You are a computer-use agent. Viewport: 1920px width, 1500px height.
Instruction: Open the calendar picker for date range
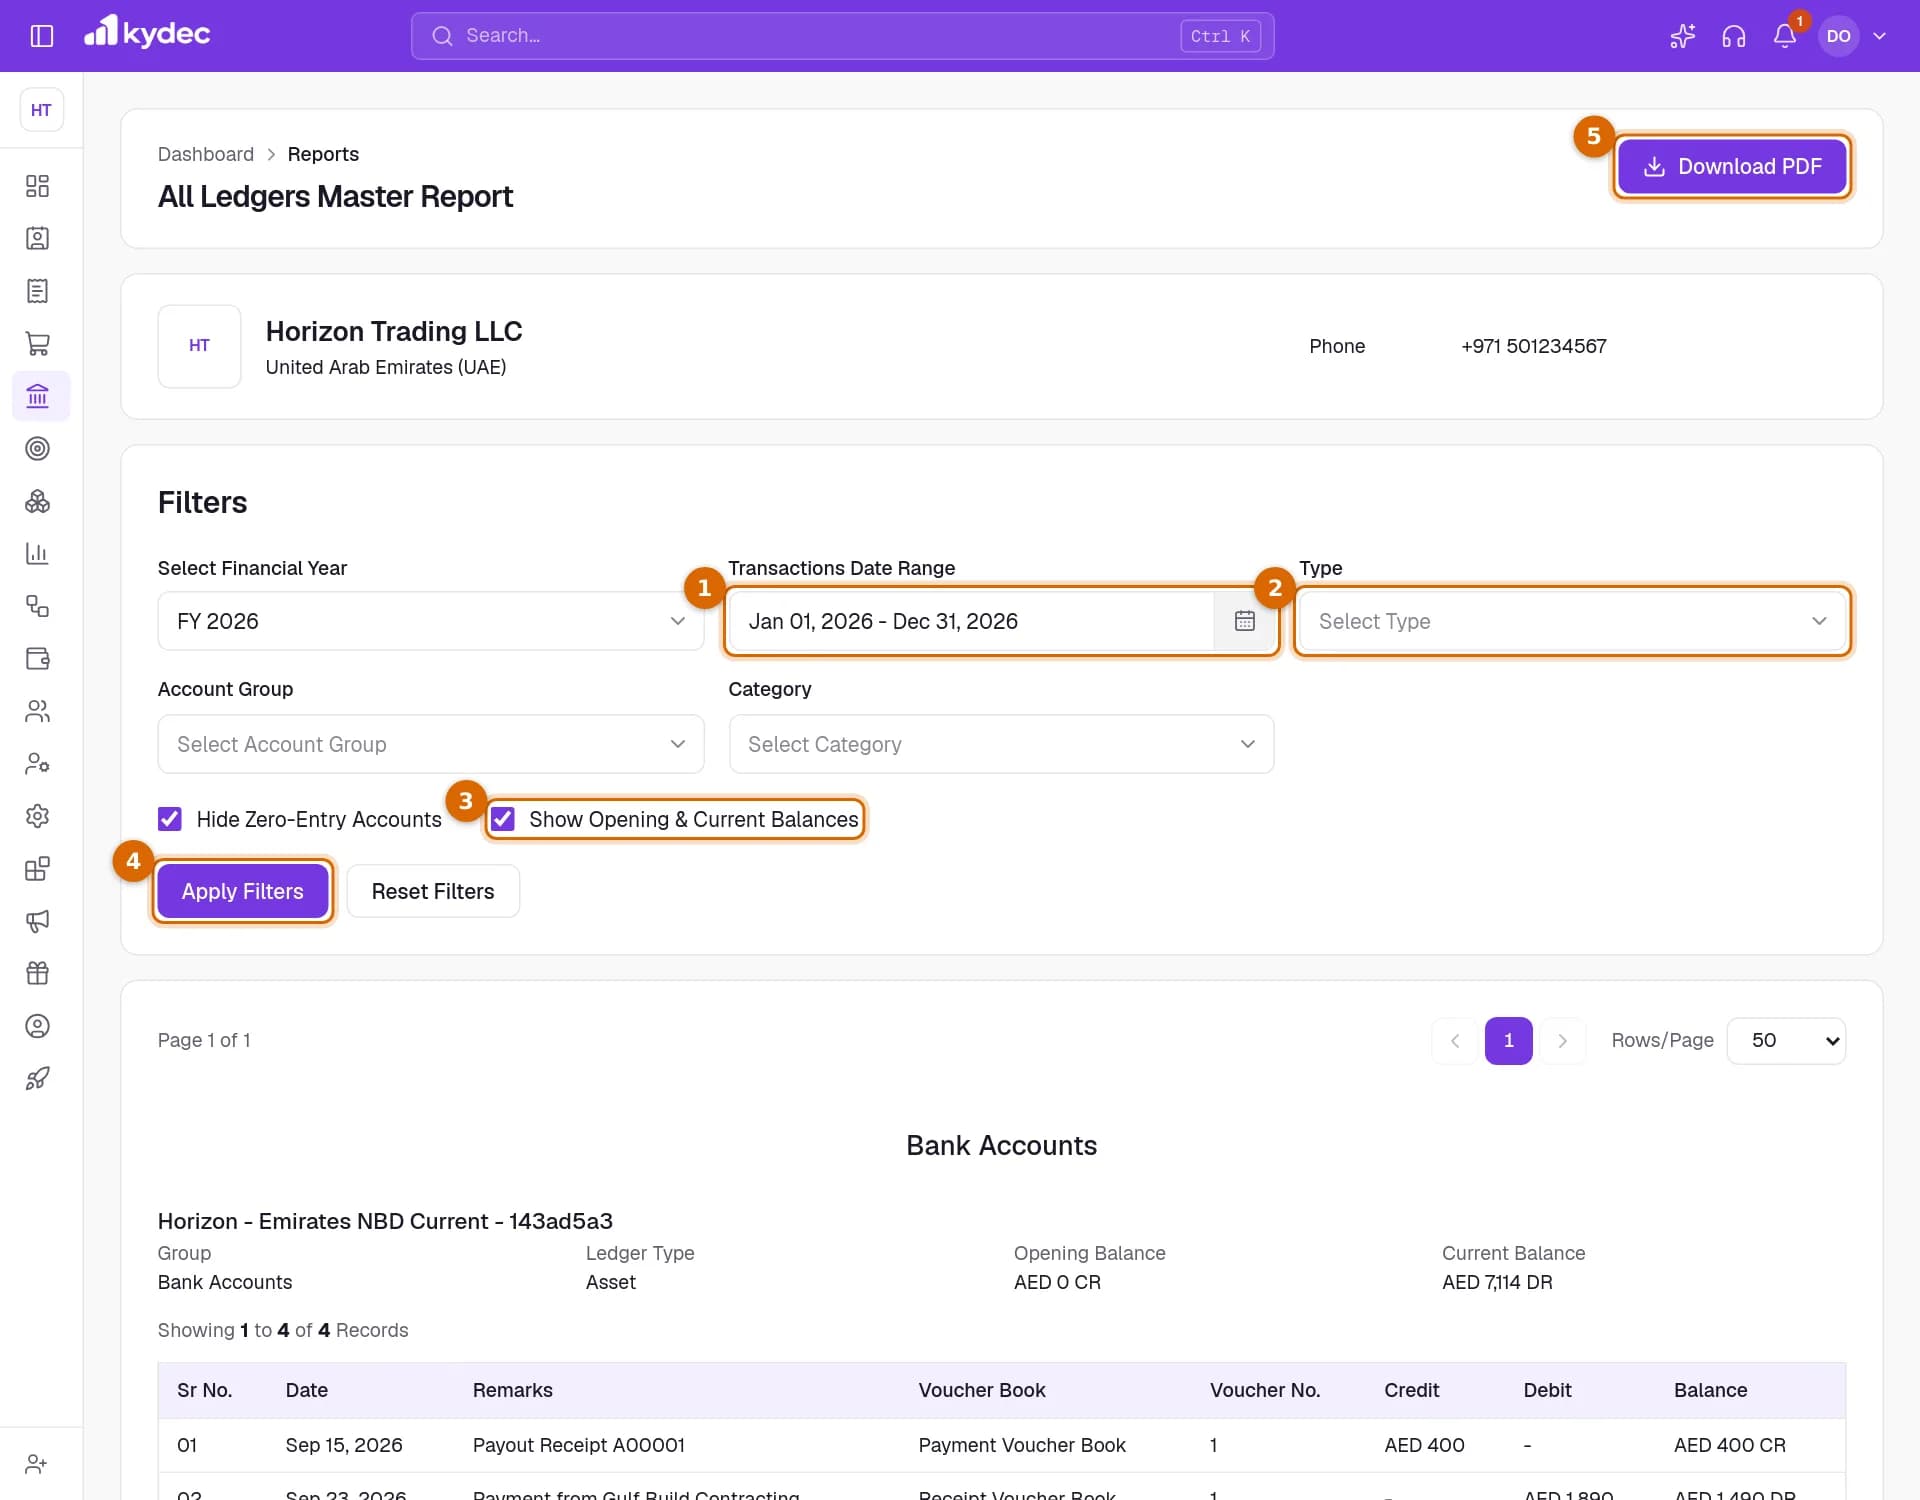[1244, 621]
